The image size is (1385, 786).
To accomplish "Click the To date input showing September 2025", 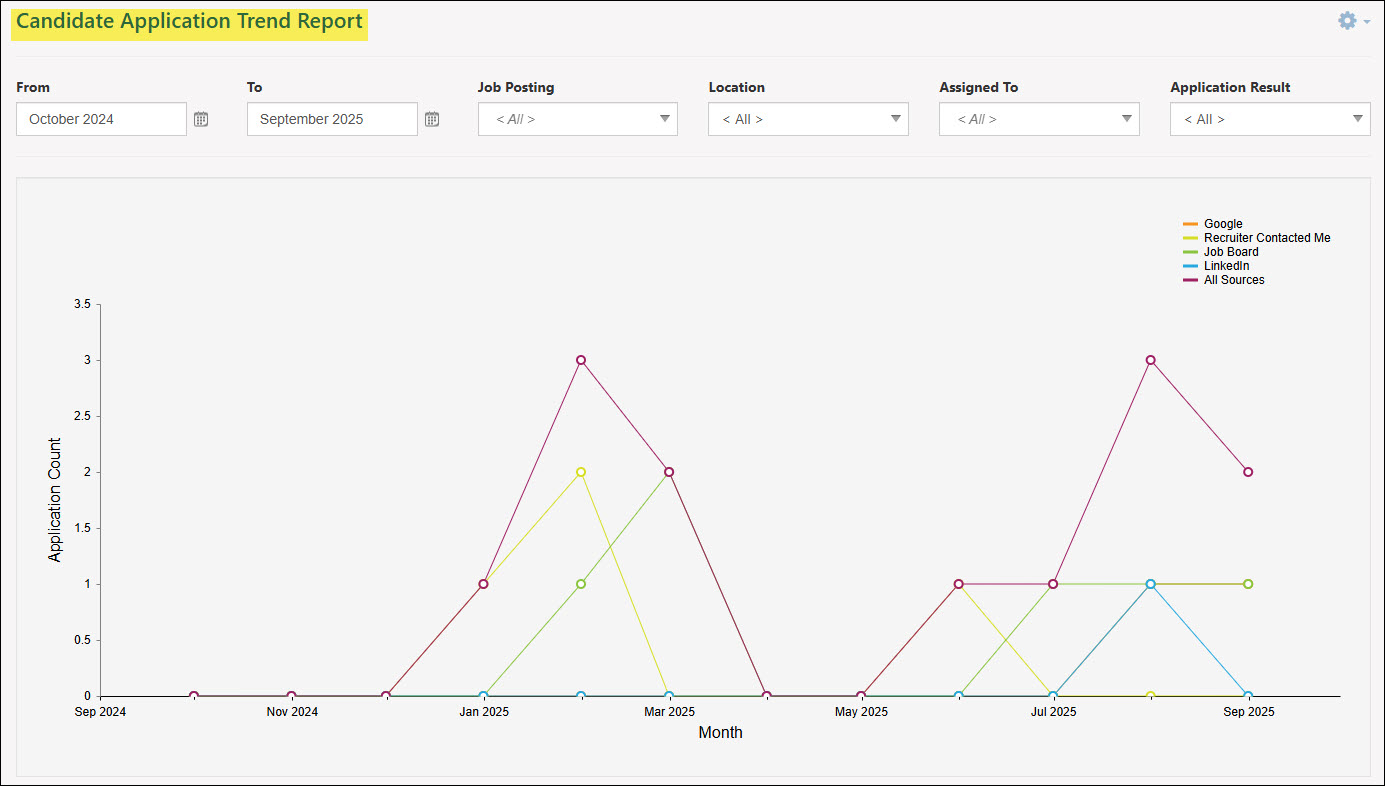I will tap(331, 119).
